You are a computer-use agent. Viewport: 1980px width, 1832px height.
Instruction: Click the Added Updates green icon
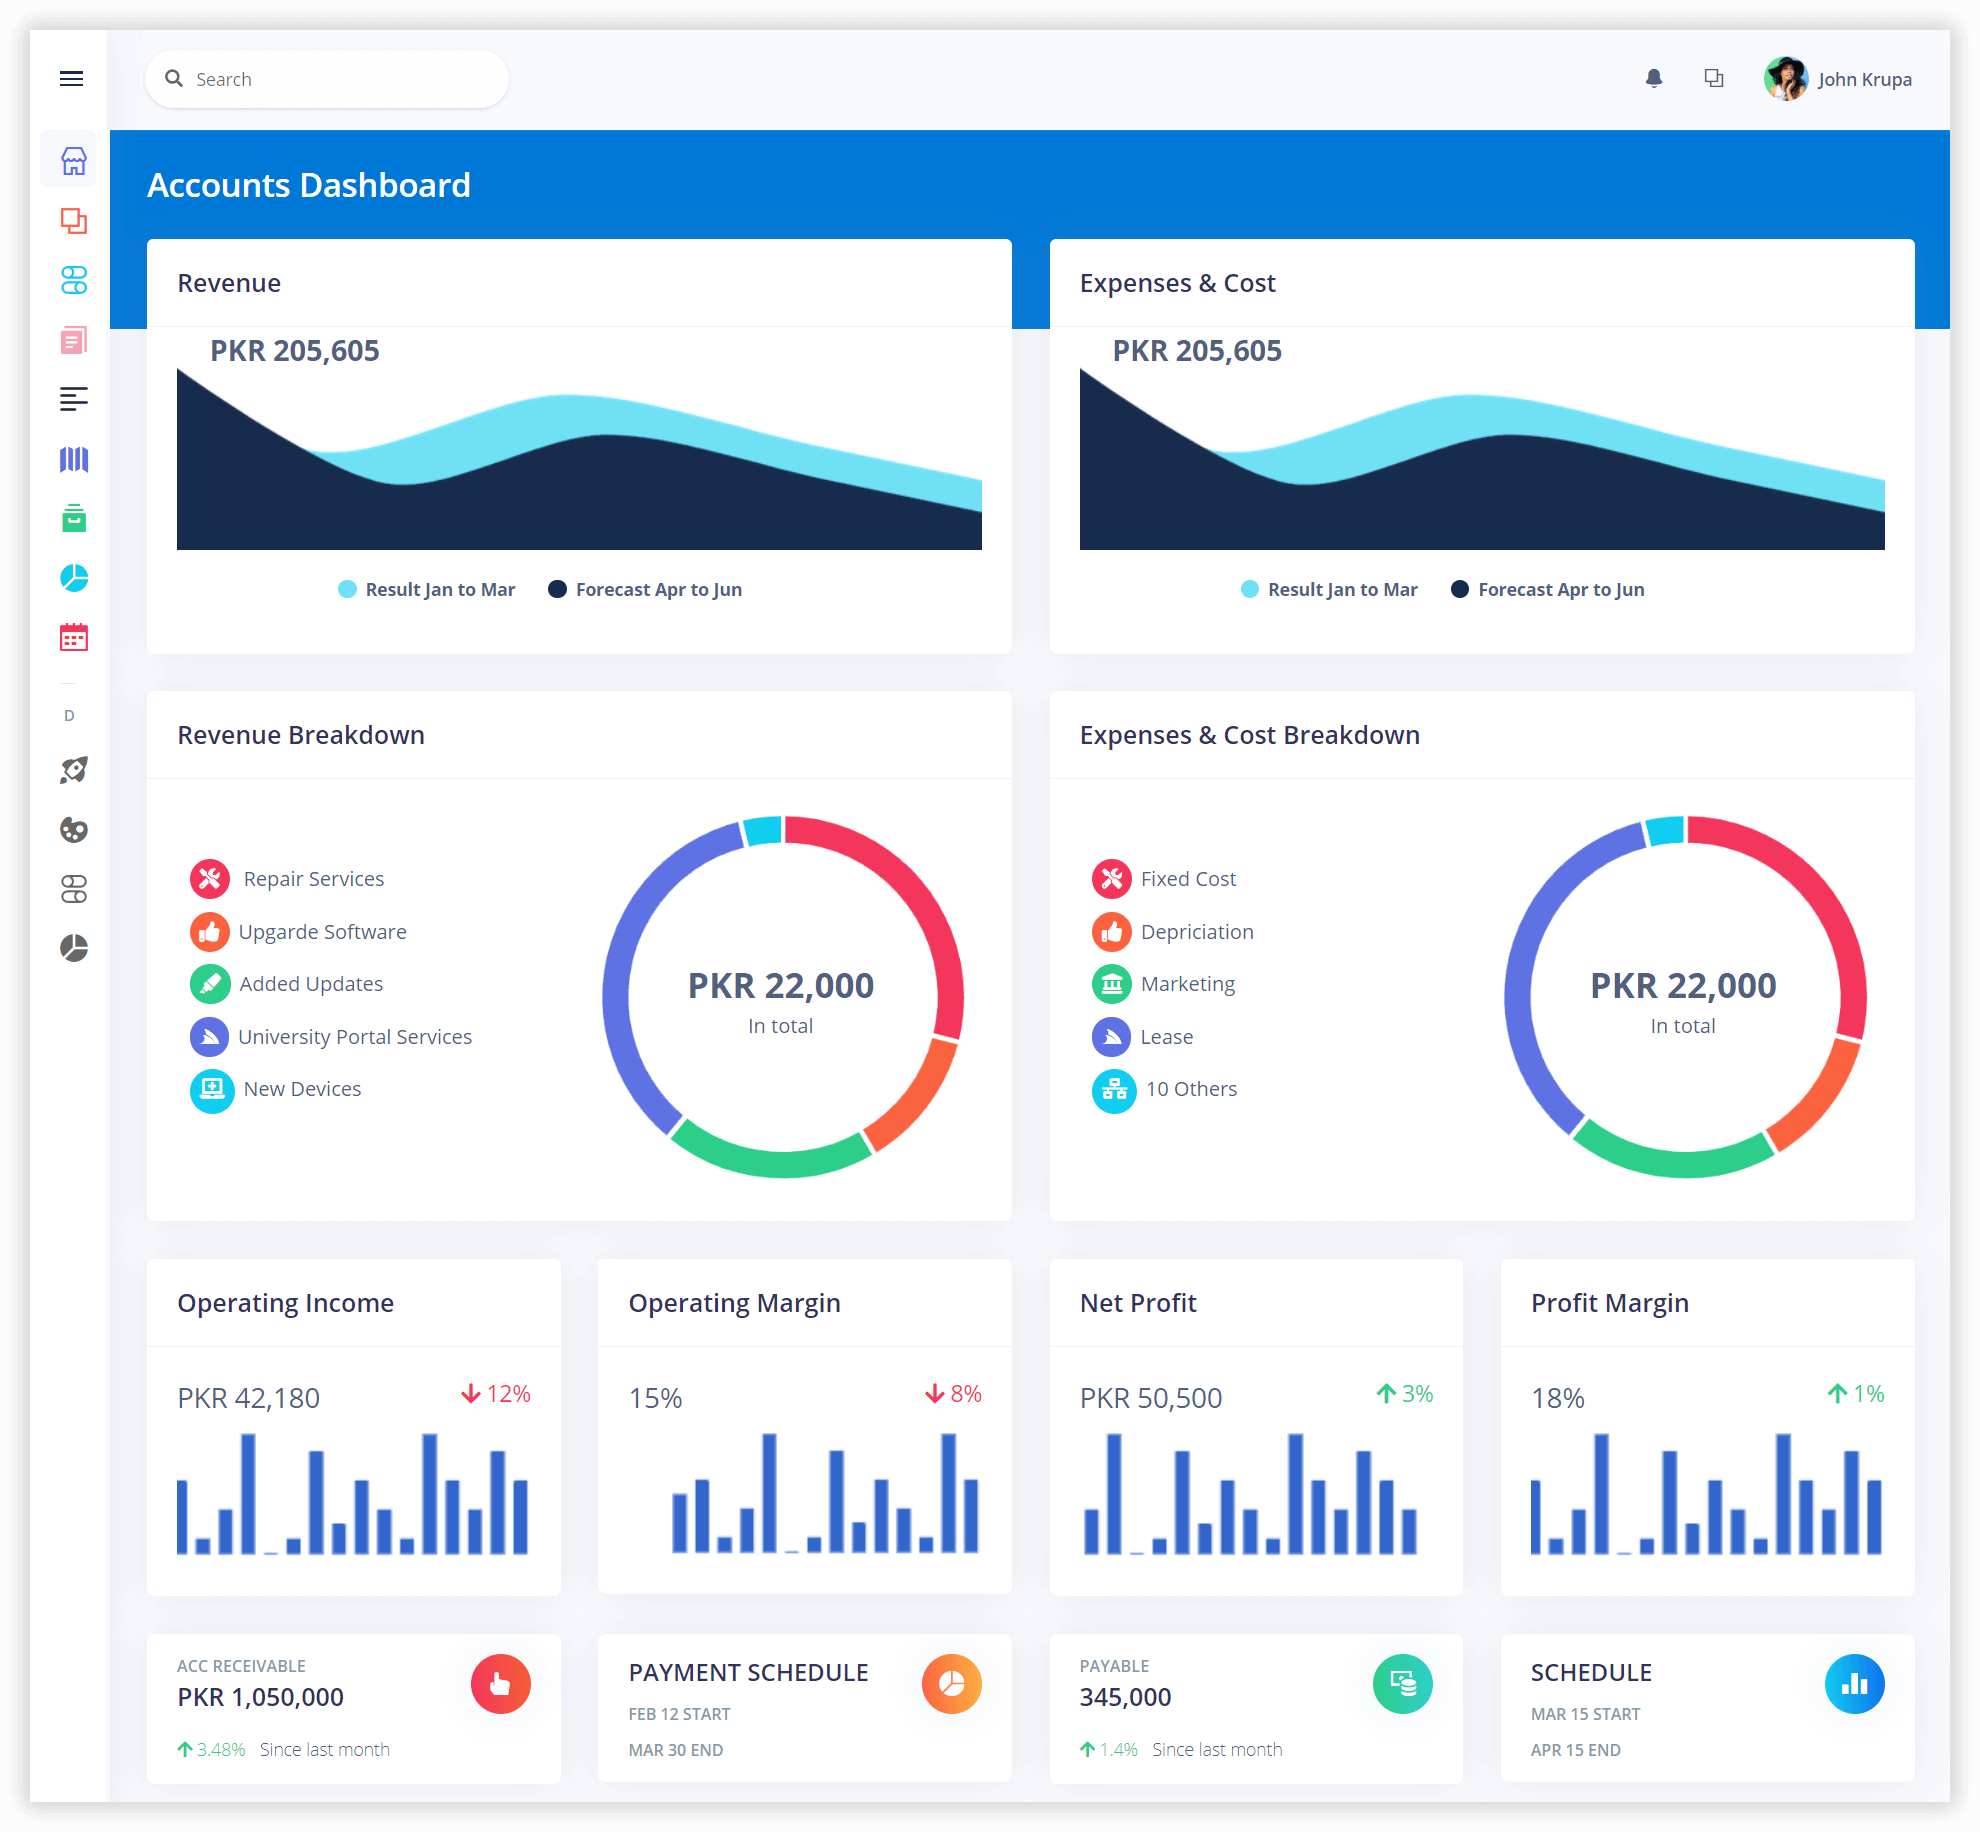[210, 984]
